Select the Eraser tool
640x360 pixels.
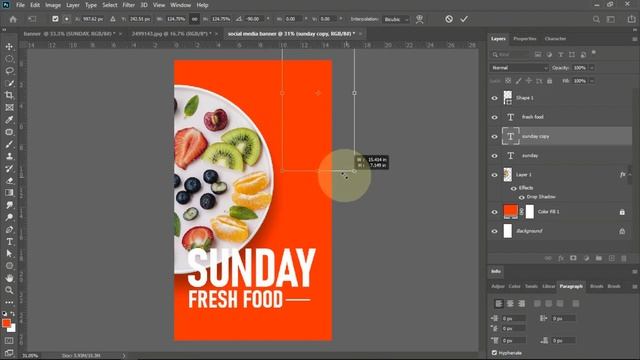pos(9,180)
